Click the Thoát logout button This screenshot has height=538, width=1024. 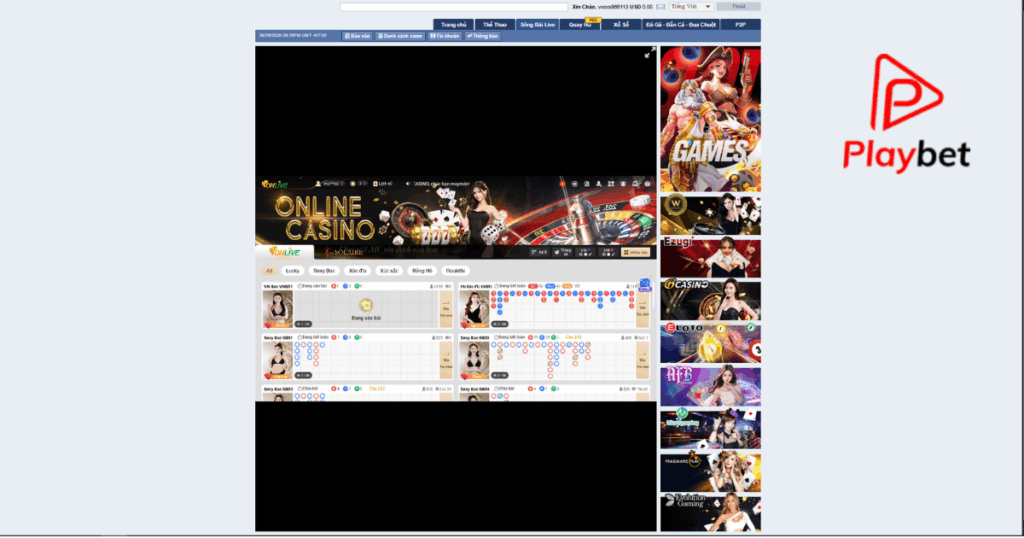739,7
